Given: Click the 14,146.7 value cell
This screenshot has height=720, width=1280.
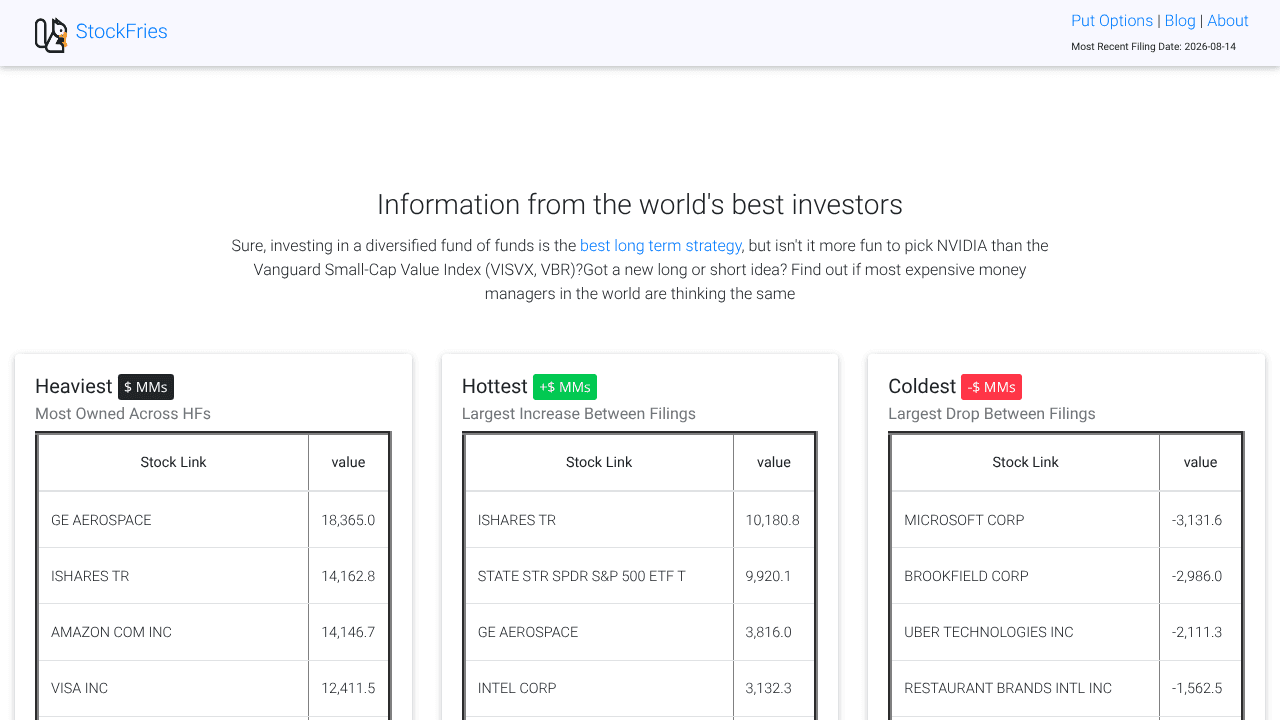Looking at the screenshot, I should pos(348,632).
